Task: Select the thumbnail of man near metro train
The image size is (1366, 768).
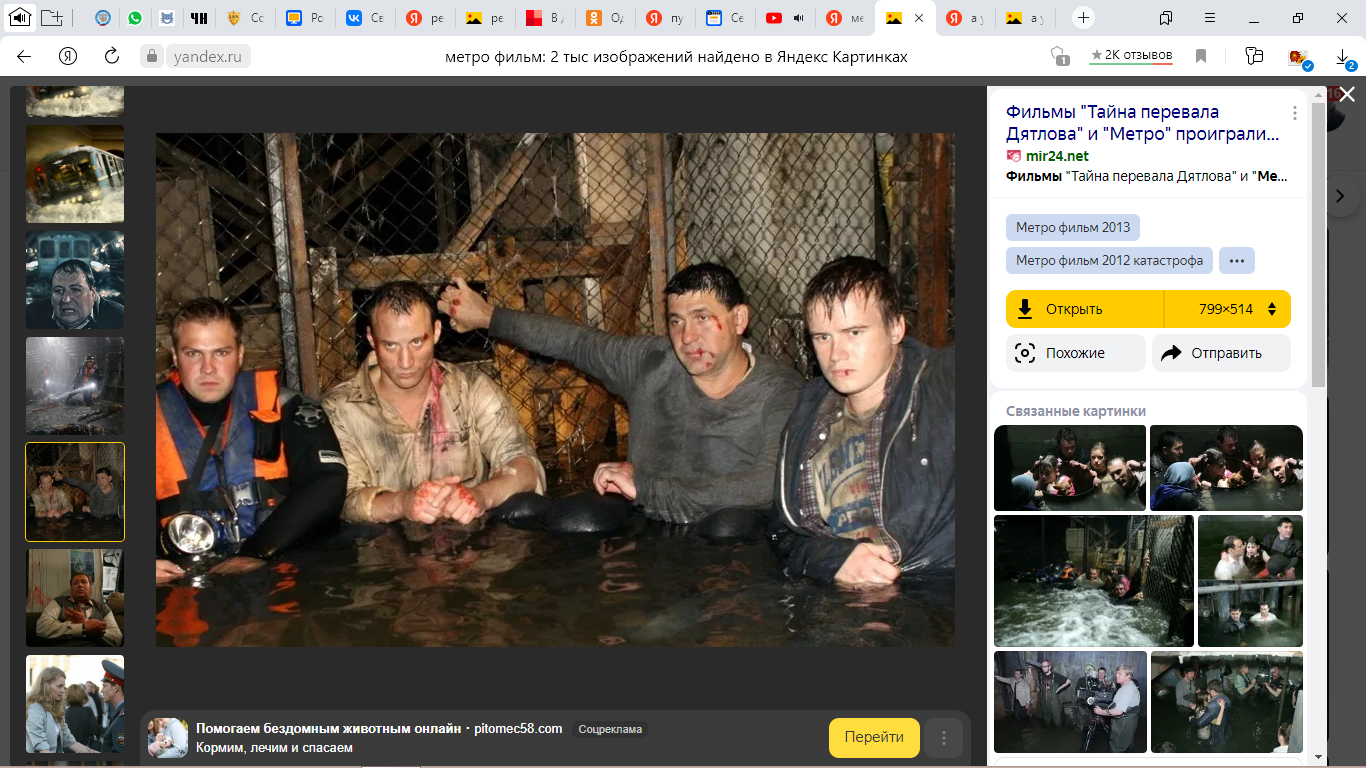Action: (x=75, y=280)
